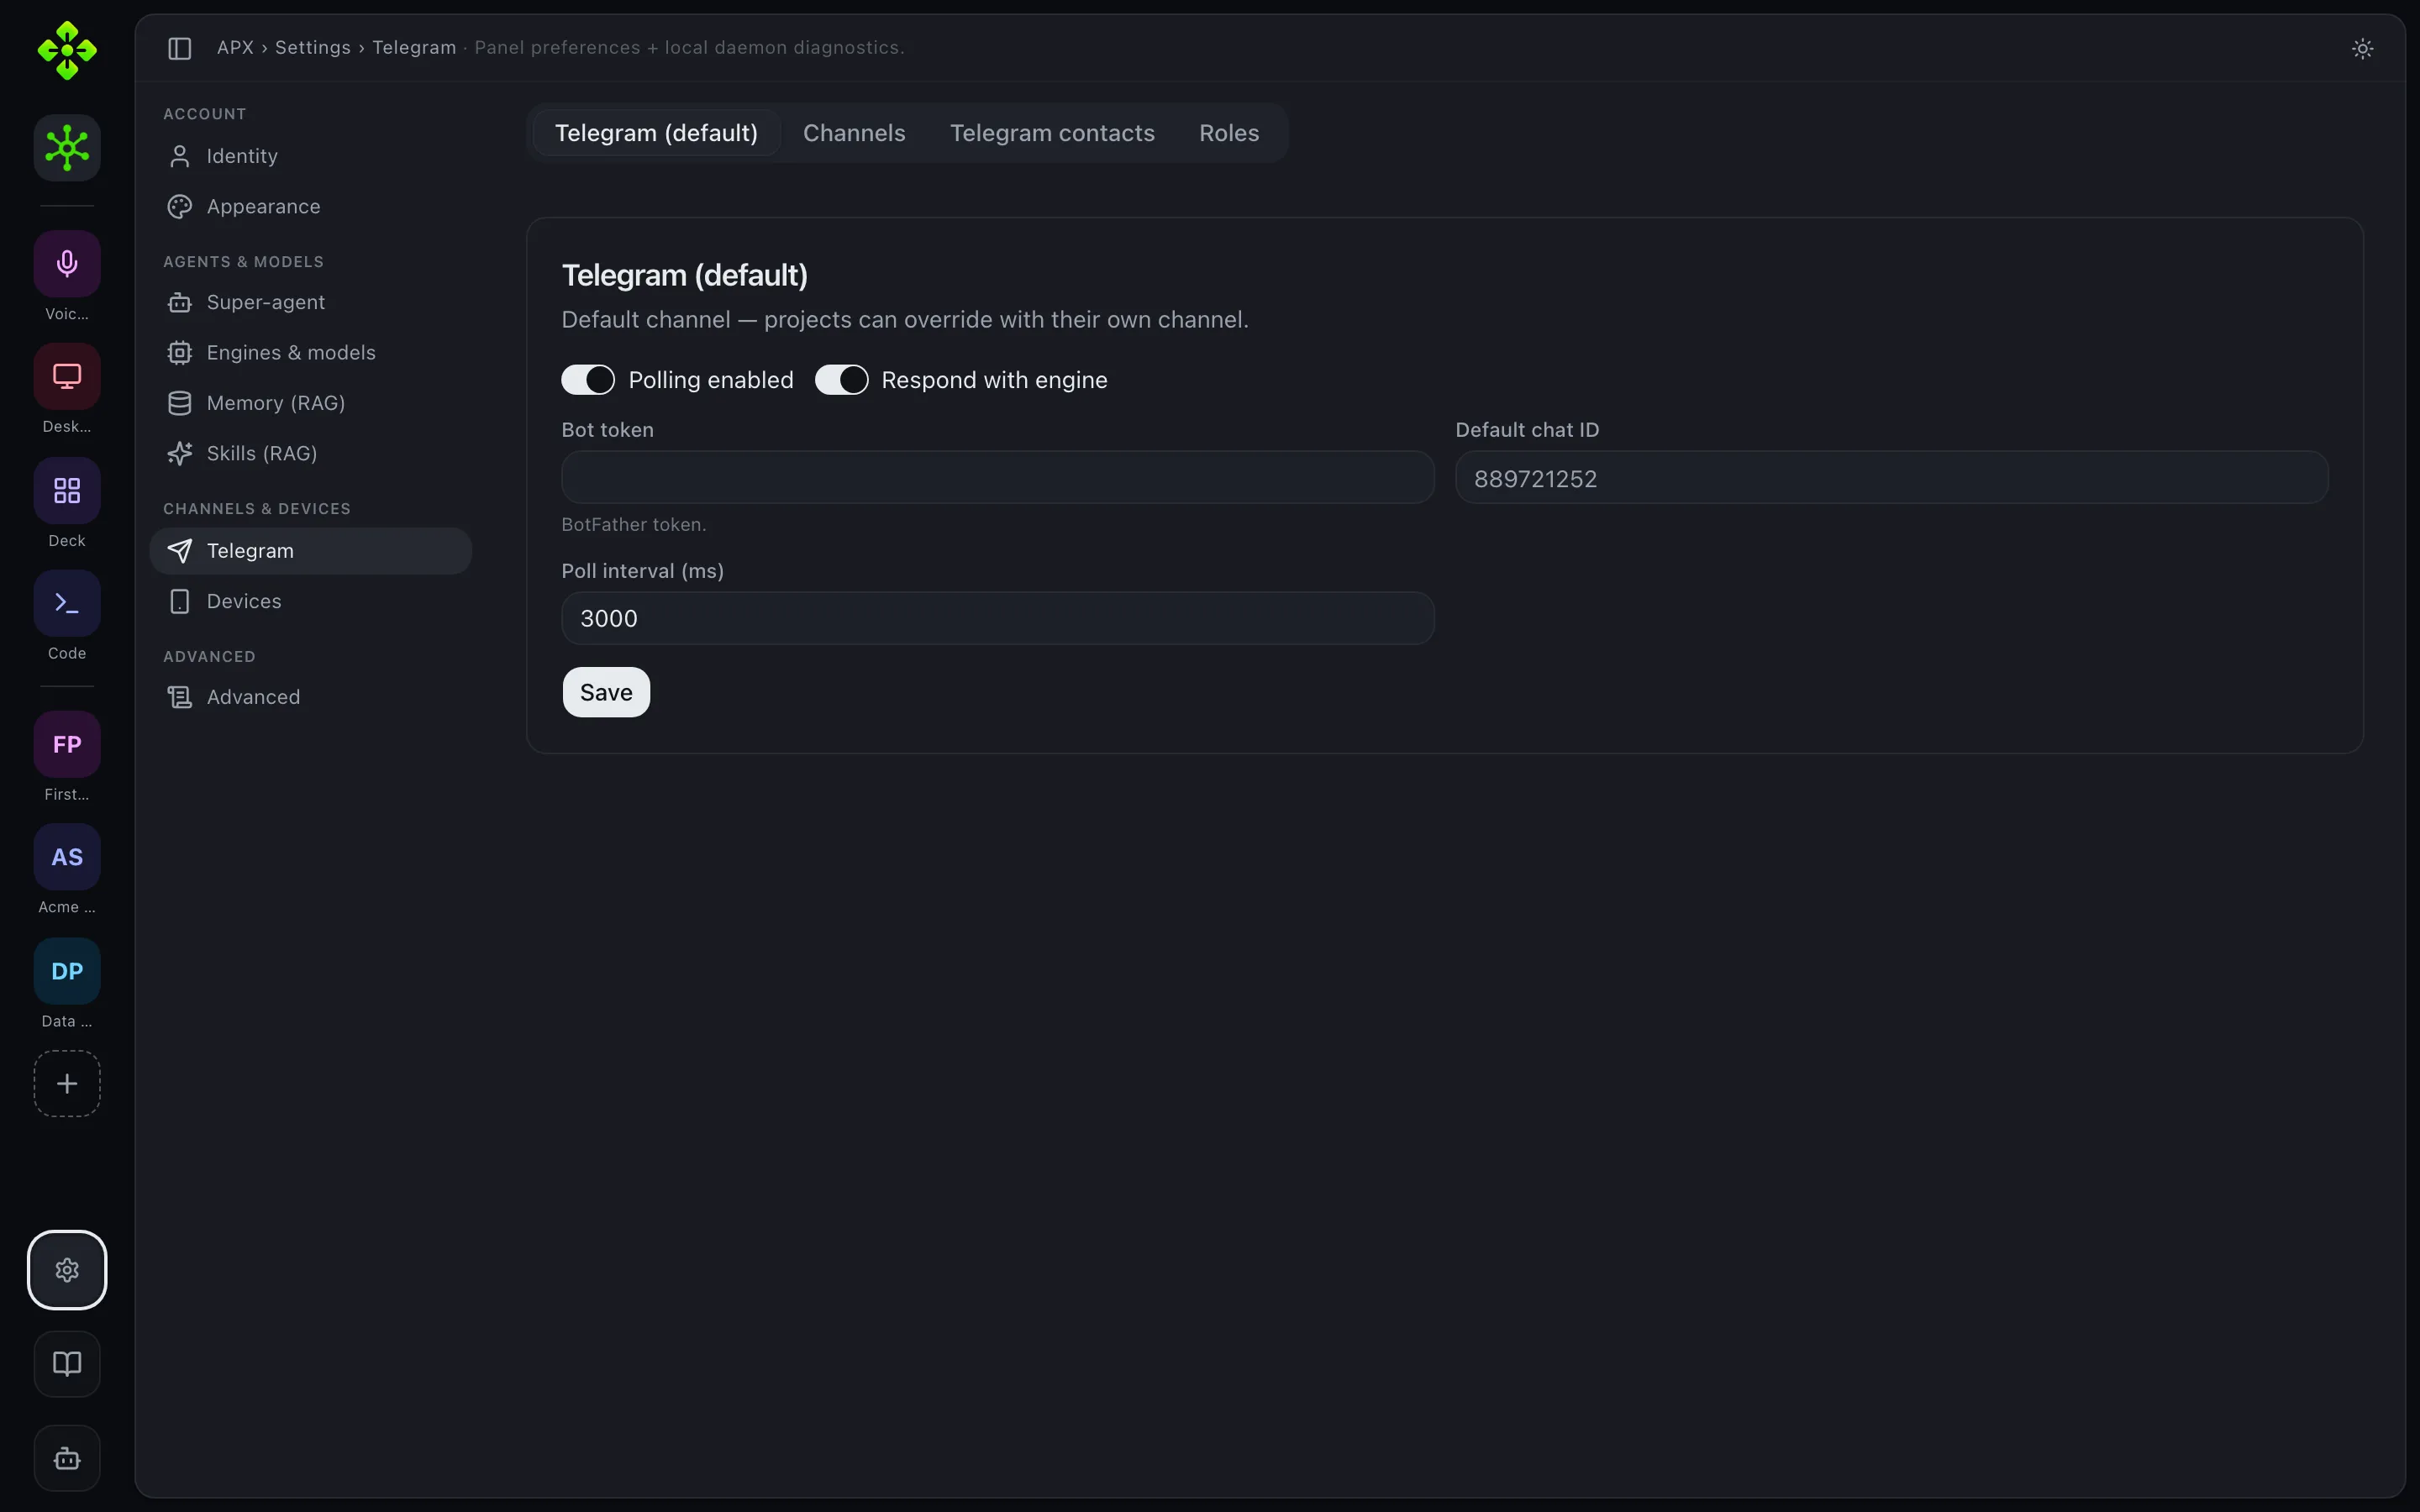The height and width of the screenshot is (1512, 2420).
Task: Open the Voice microphone icon
Action: [x=67, y=264]
